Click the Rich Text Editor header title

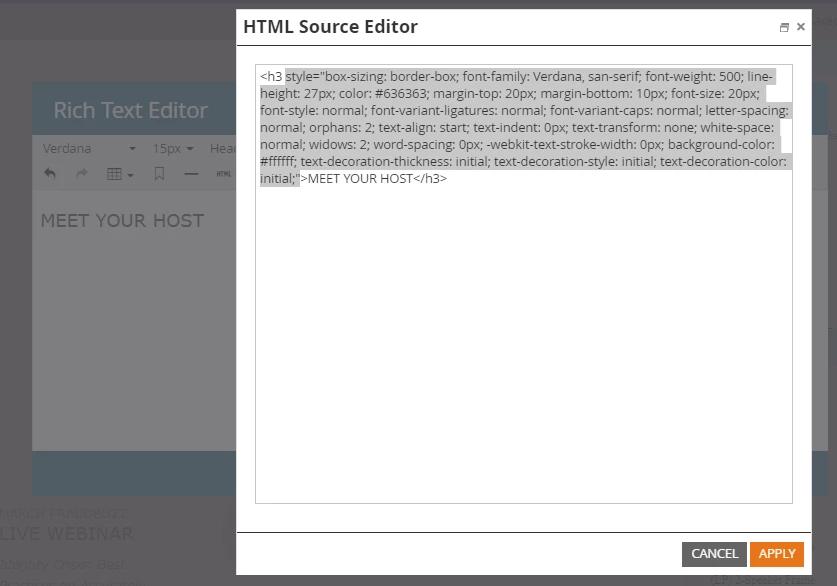click(131, 110)
